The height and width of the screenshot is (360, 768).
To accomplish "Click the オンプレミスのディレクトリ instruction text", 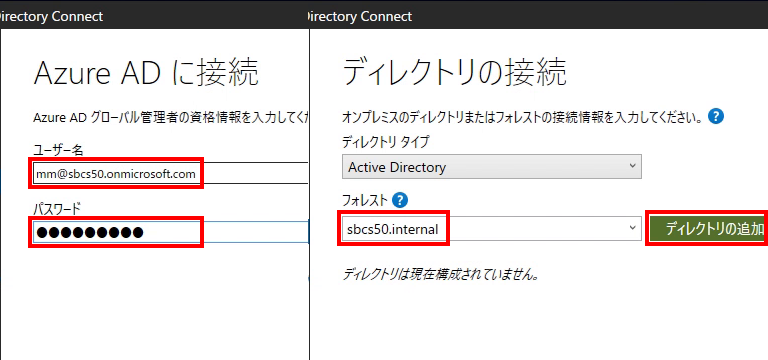I will 524,118.
